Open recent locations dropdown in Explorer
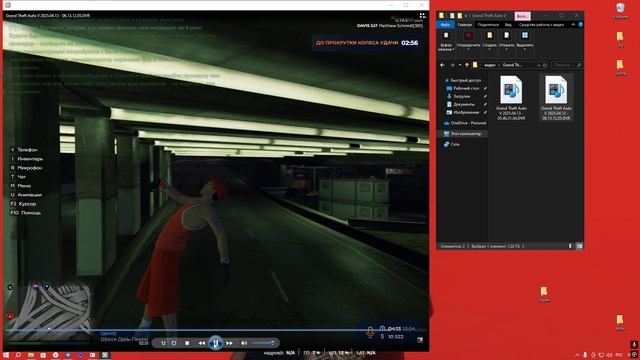 click(x=460, y=65)
